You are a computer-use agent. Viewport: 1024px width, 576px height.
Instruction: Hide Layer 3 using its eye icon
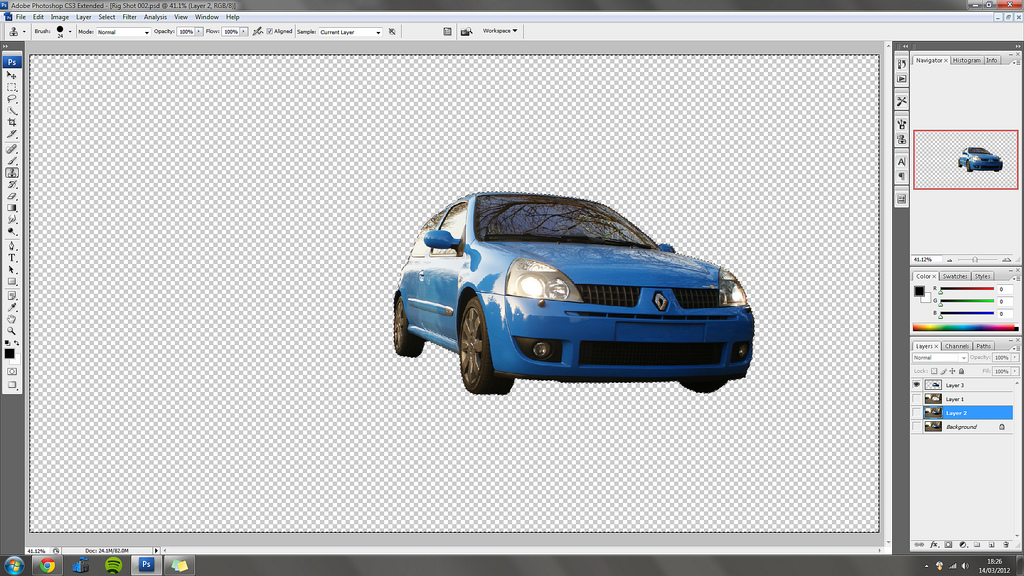917,384
